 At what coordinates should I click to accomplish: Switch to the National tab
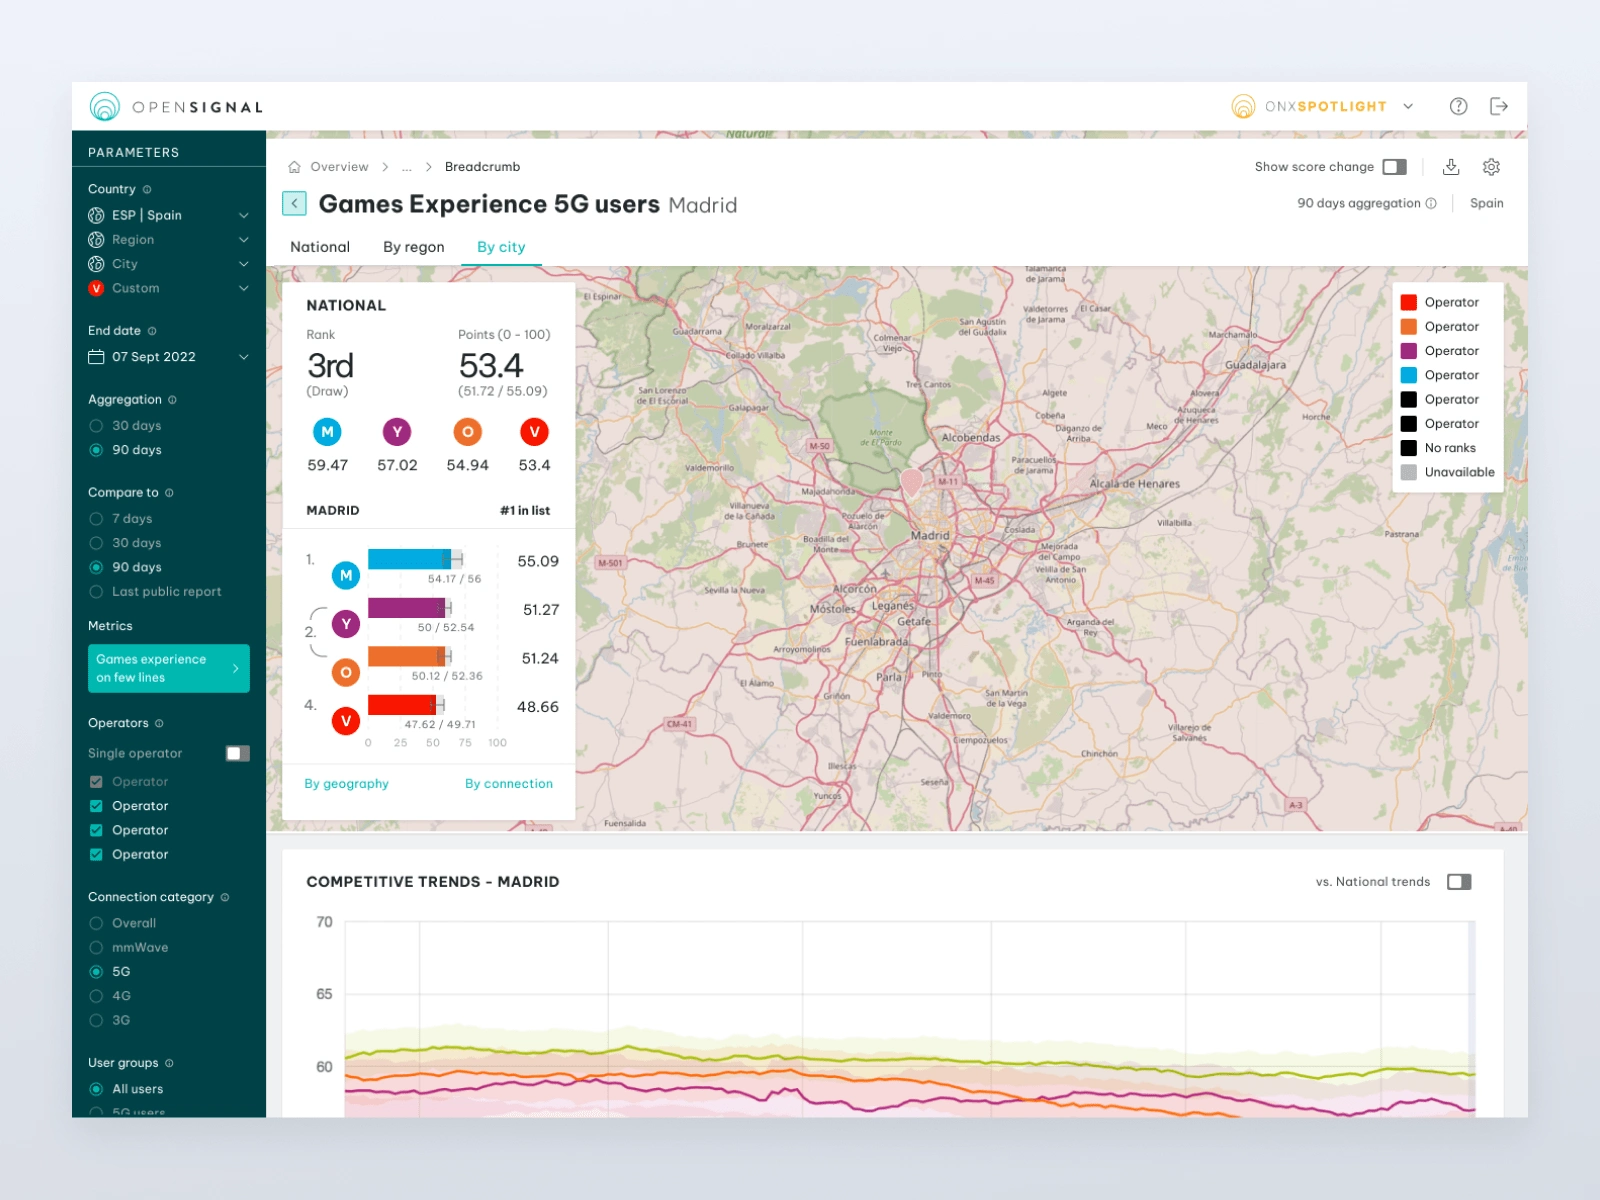coord(320,247)
